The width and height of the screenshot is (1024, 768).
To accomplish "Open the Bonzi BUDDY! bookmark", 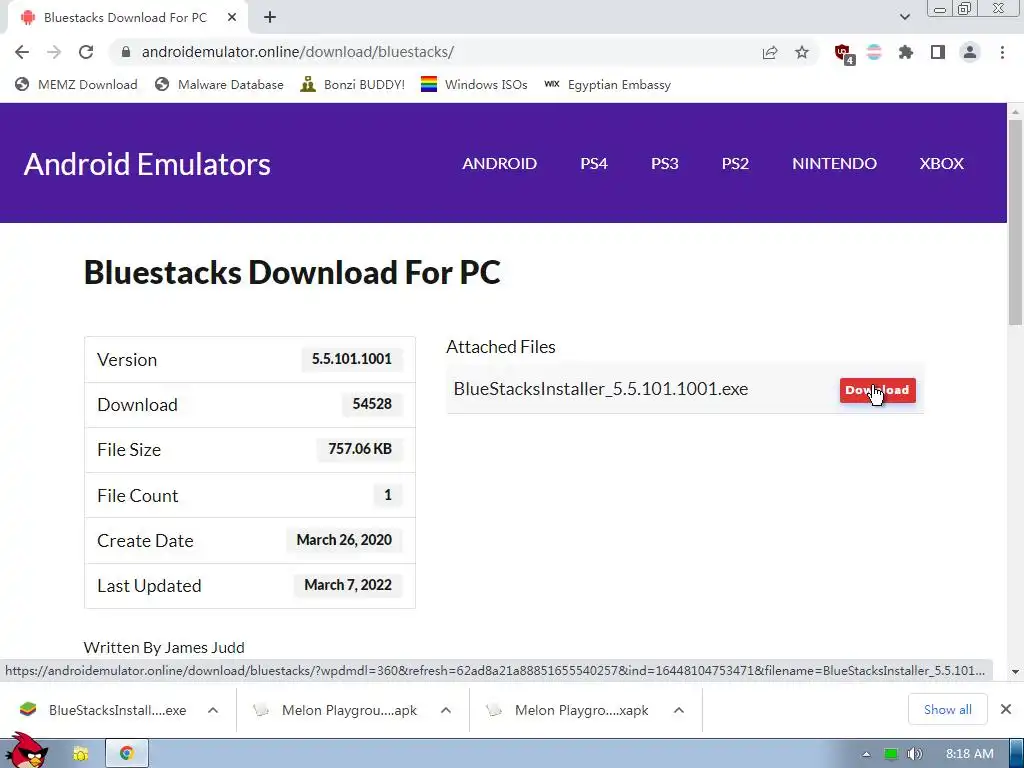I will pyautogui.click(x=352, y=84).
